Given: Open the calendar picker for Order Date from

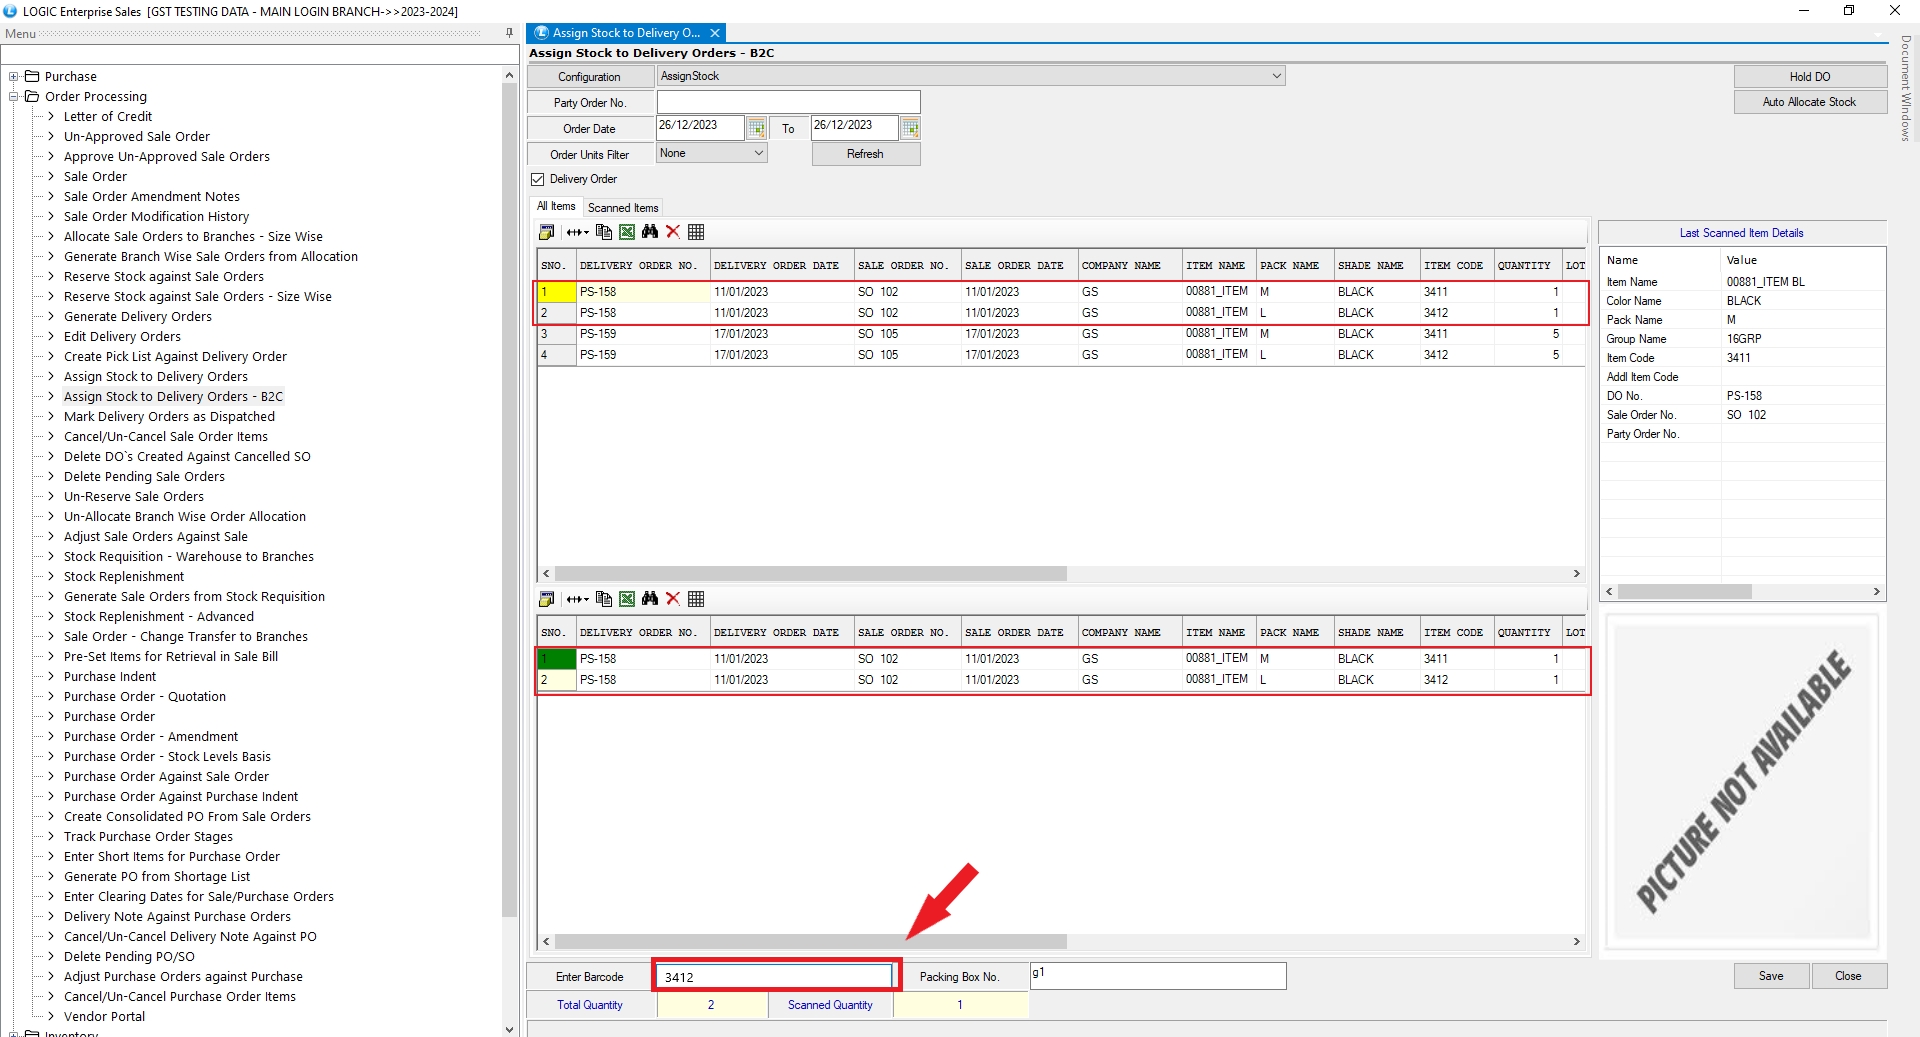Looking at the screenshot, I should 757,128.
